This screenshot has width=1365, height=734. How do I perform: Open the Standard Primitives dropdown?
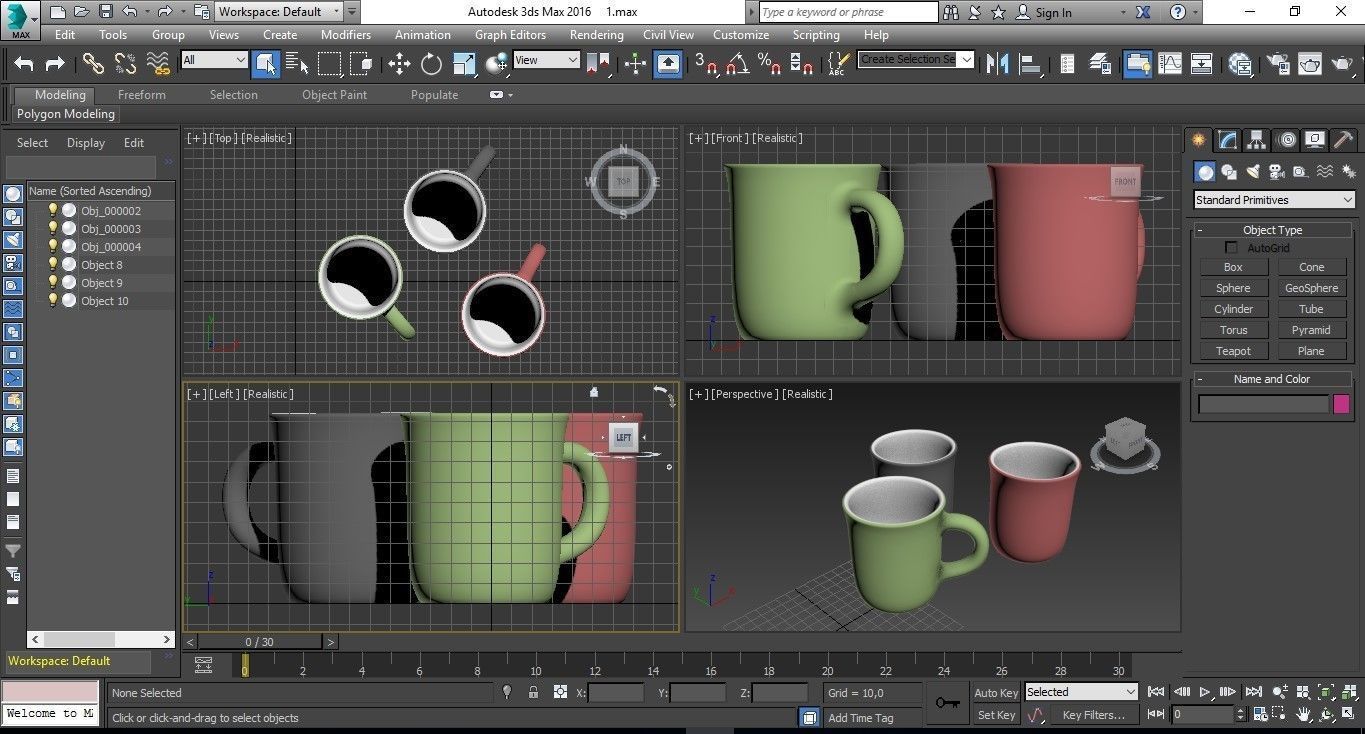[1274, 200]
